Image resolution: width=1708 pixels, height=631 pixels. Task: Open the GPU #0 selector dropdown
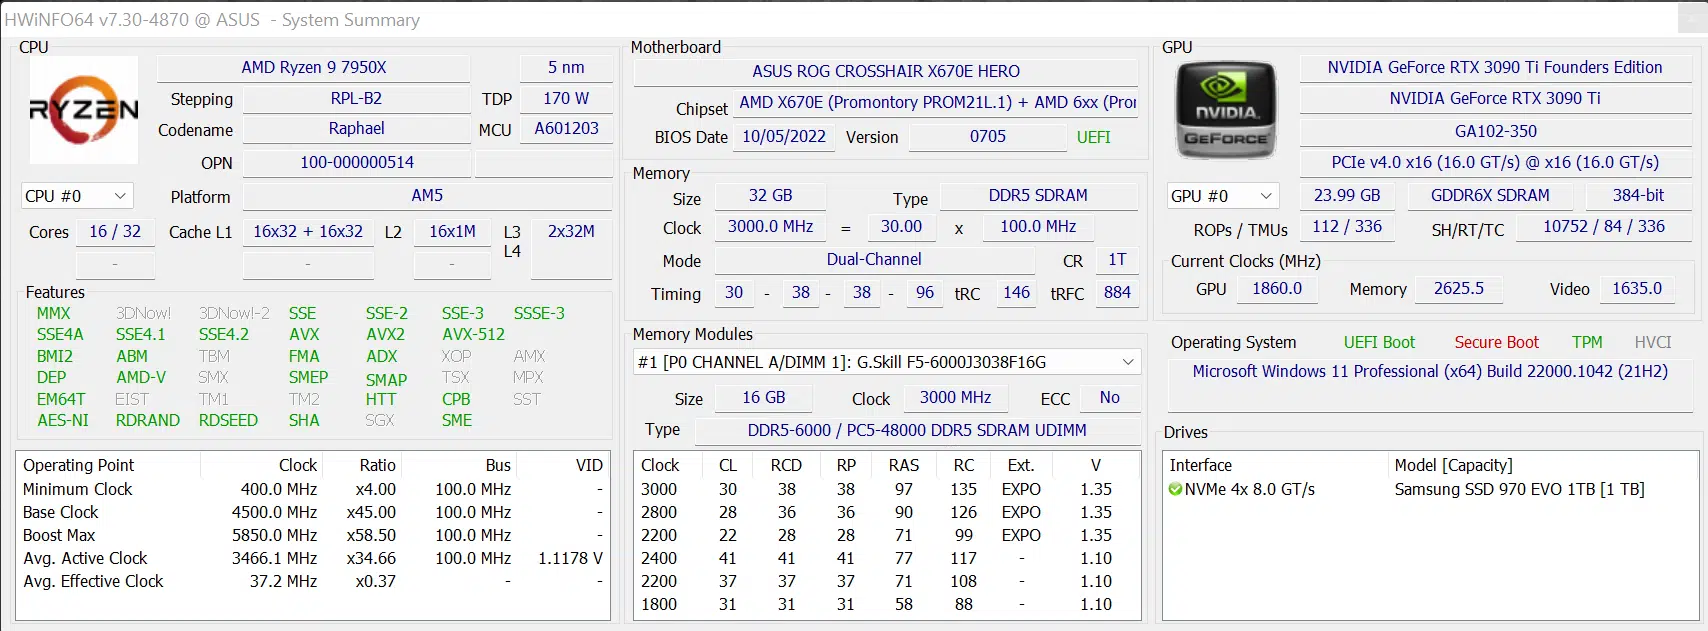point(1223,196)
